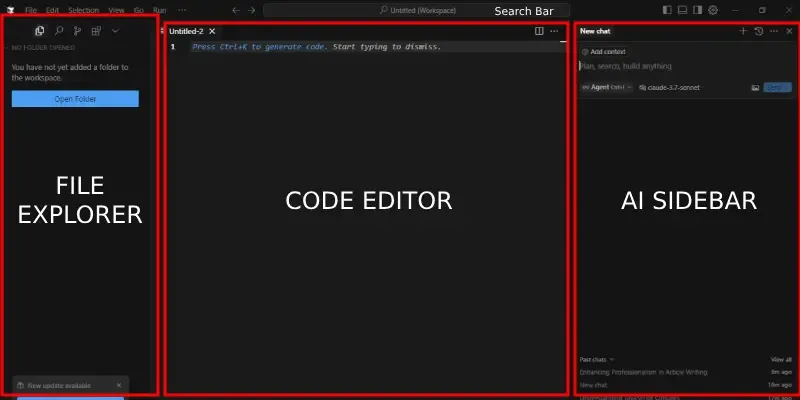800x400 pixels.
Task: Toggle the AI pane layout icon
Action: pos(698,9)
